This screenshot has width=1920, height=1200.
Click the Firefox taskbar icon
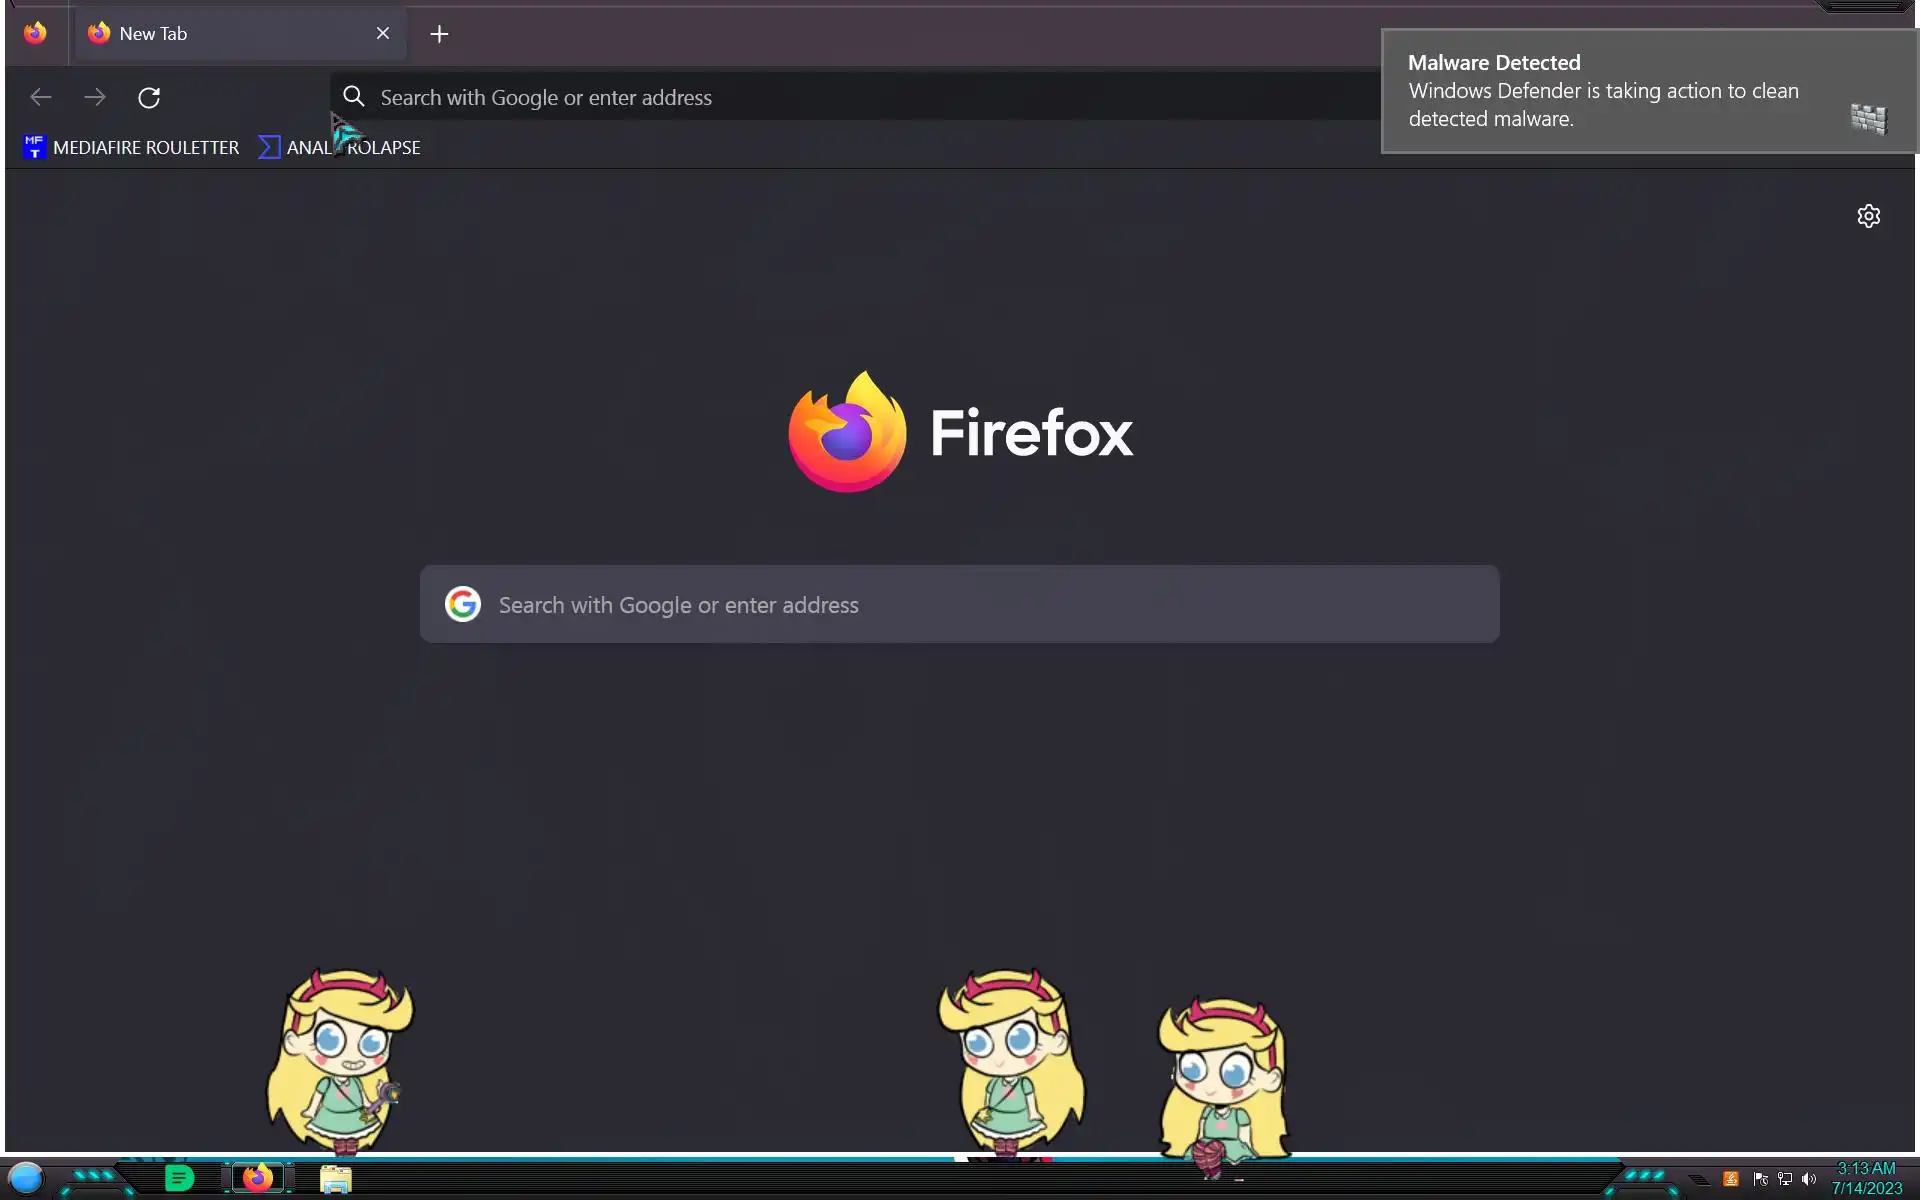click(x=258, y=1178)
